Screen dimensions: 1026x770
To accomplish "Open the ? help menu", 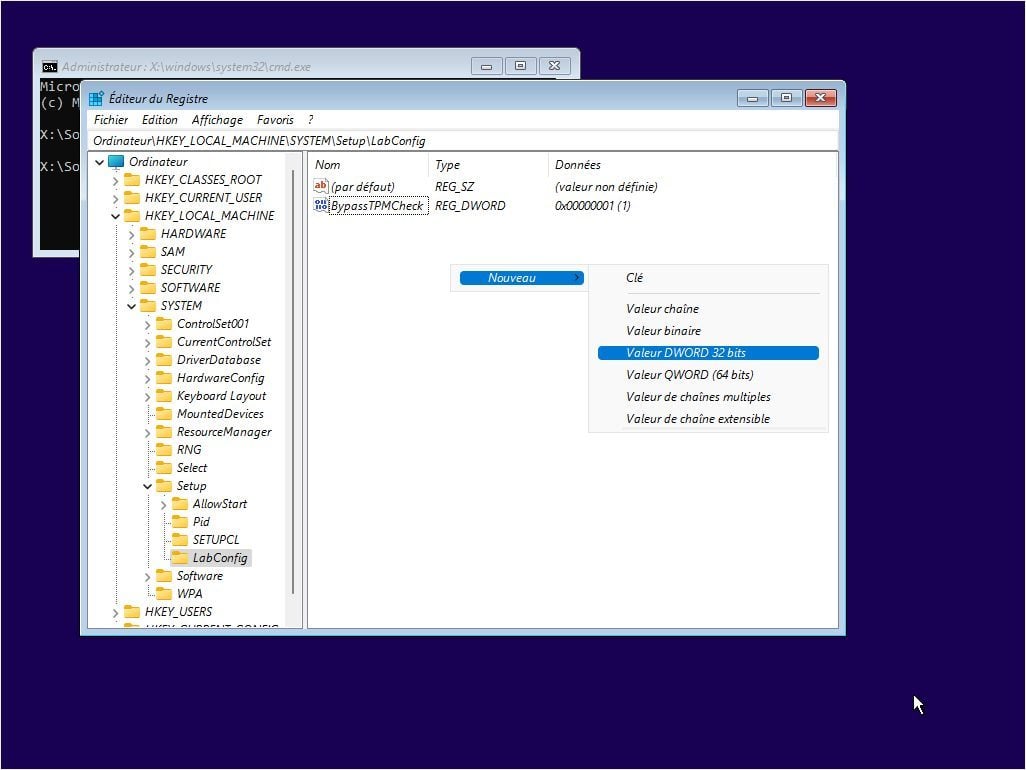I will (x=311, y=120).
